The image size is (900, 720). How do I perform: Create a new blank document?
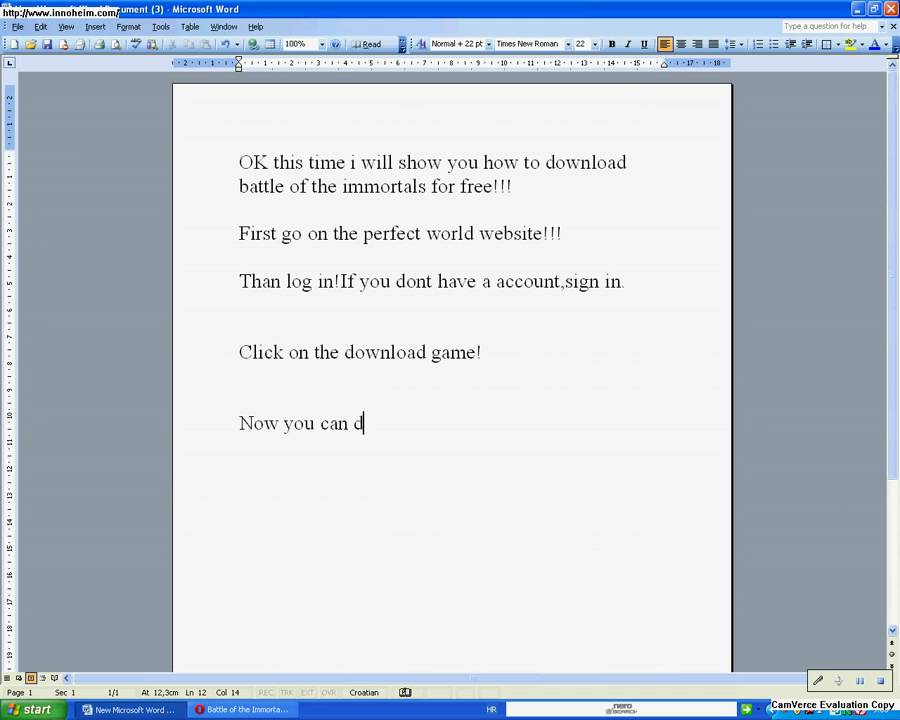[x=14, y=44]
